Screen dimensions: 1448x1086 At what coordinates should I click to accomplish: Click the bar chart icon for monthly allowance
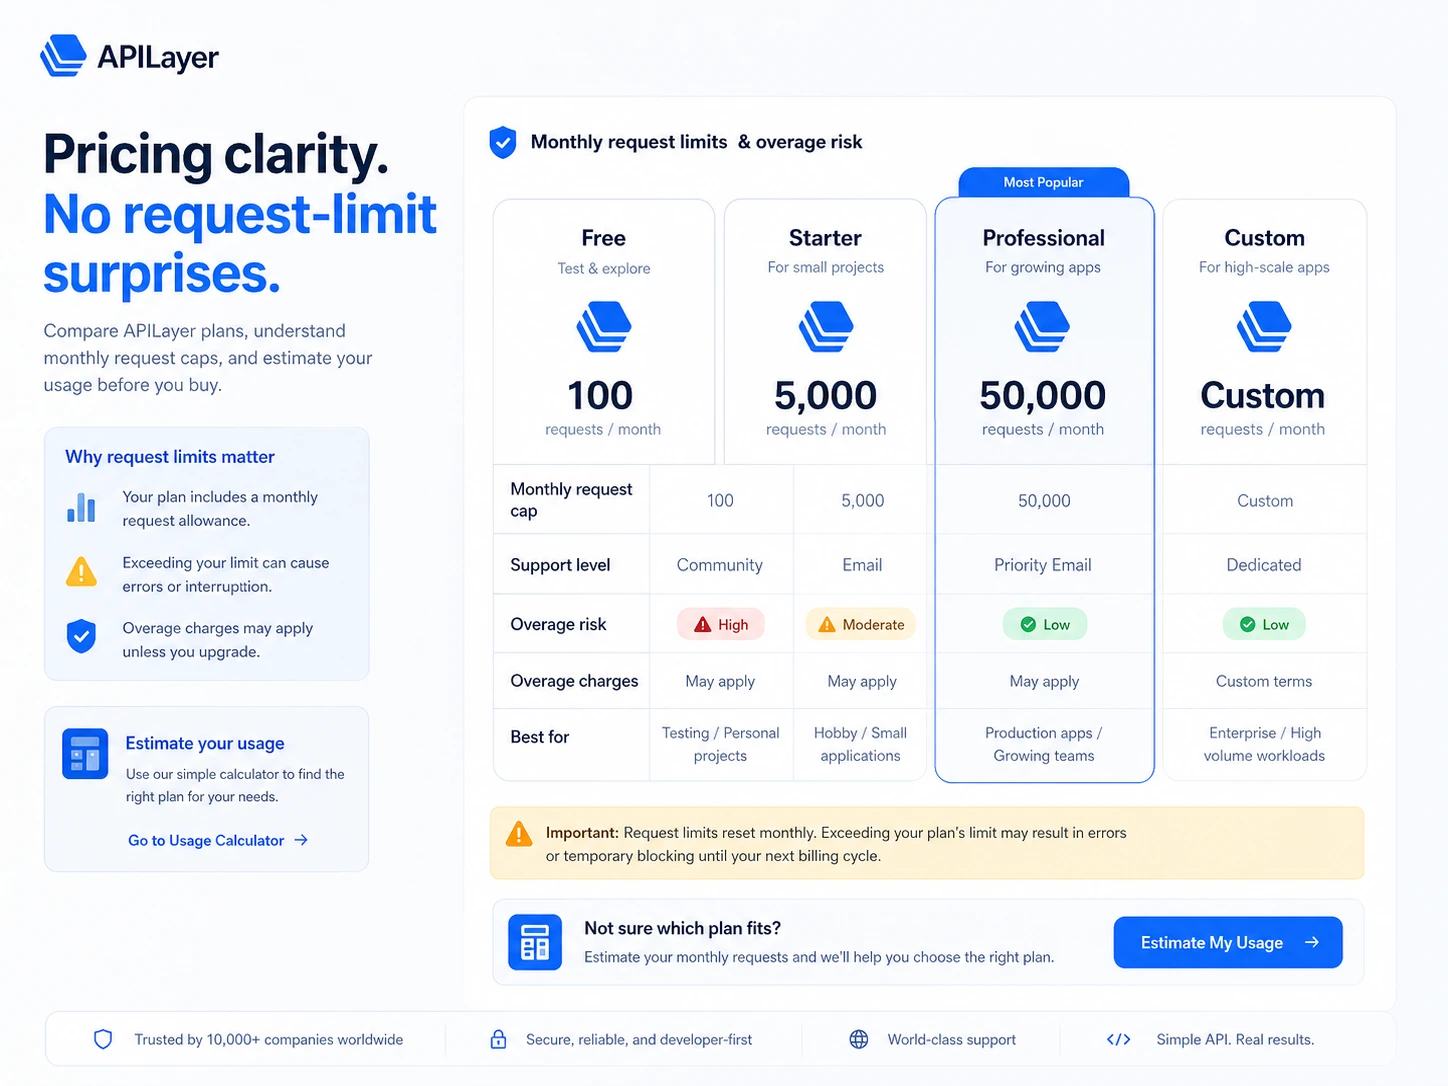(x=81, y=508)
